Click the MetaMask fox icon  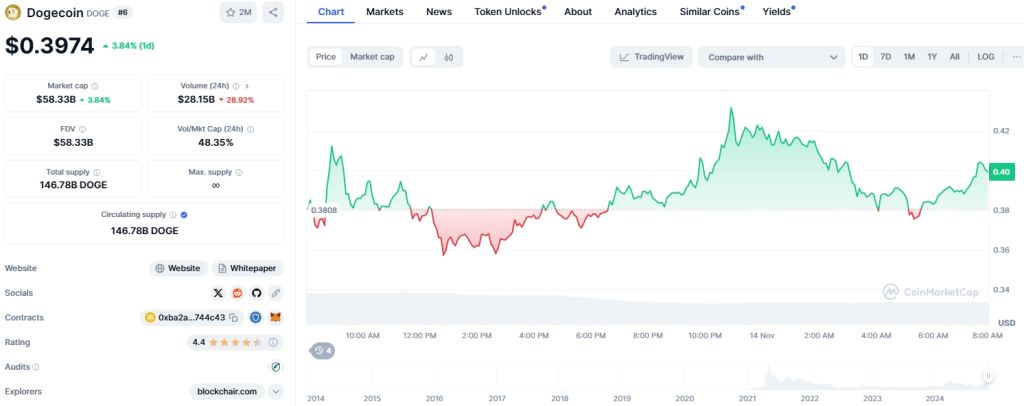click(x=276, y=317)
